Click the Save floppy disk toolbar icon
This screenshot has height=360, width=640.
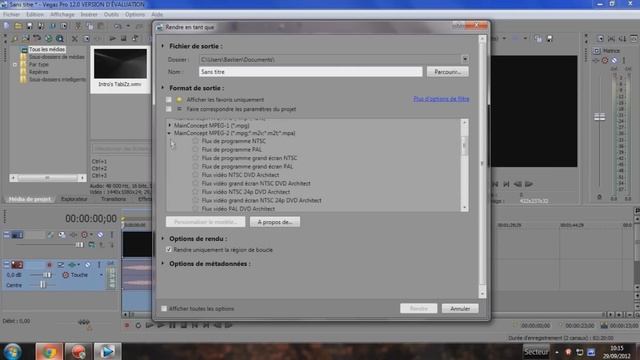coord(29,26)
